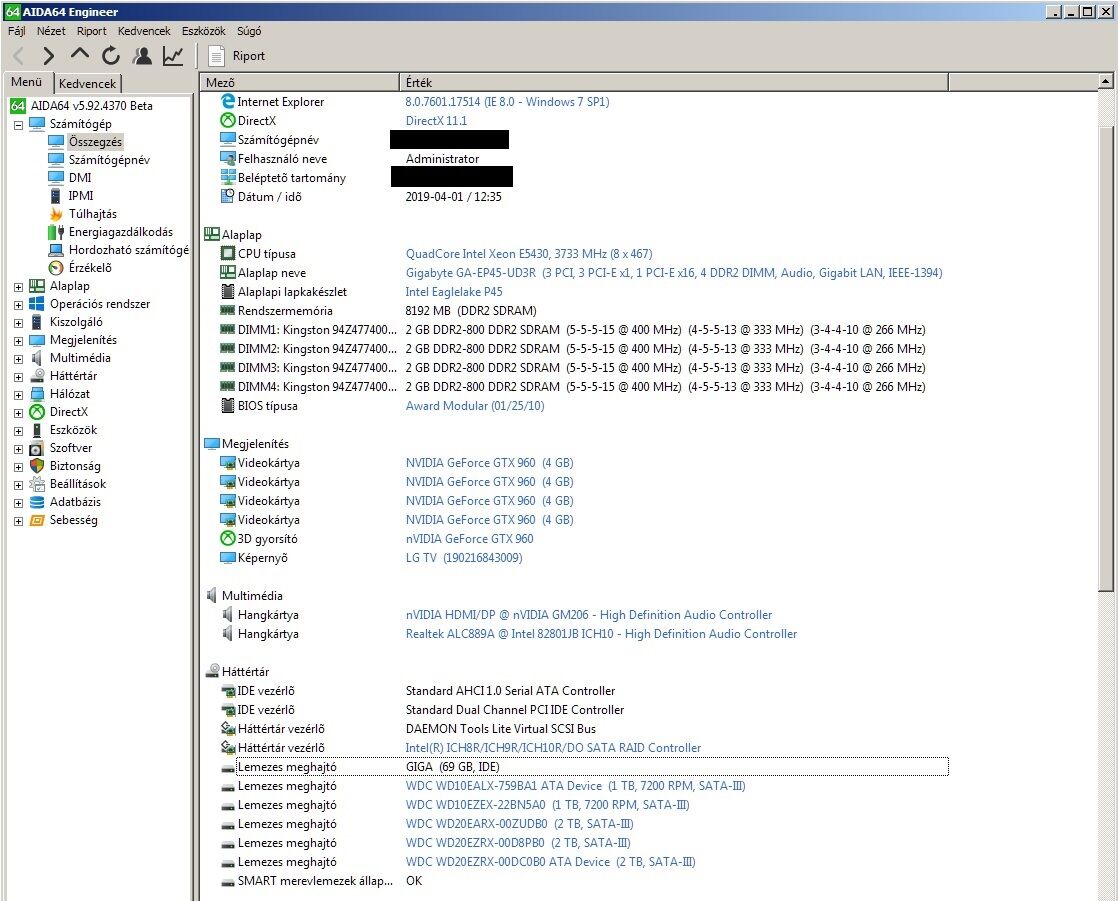Screen dimensions: 1118x901
Task: Open the Súgó menu
Action: tap(249, 31)
